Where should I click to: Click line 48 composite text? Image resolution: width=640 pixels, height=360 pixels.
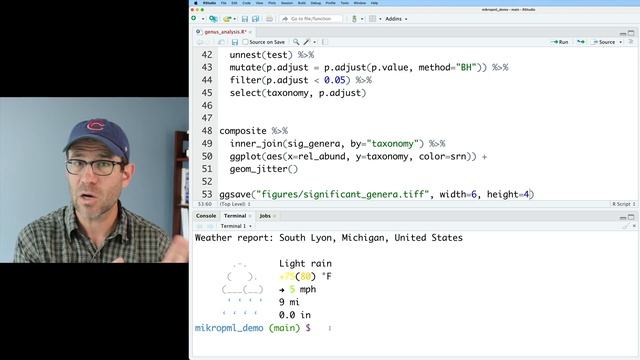coord(243,131)
